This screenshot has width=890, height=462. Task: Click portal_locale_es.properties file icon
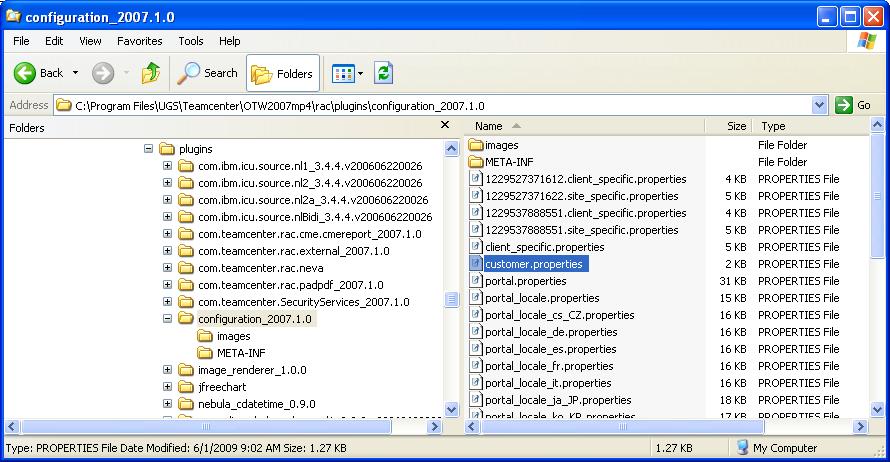point(476,349)
